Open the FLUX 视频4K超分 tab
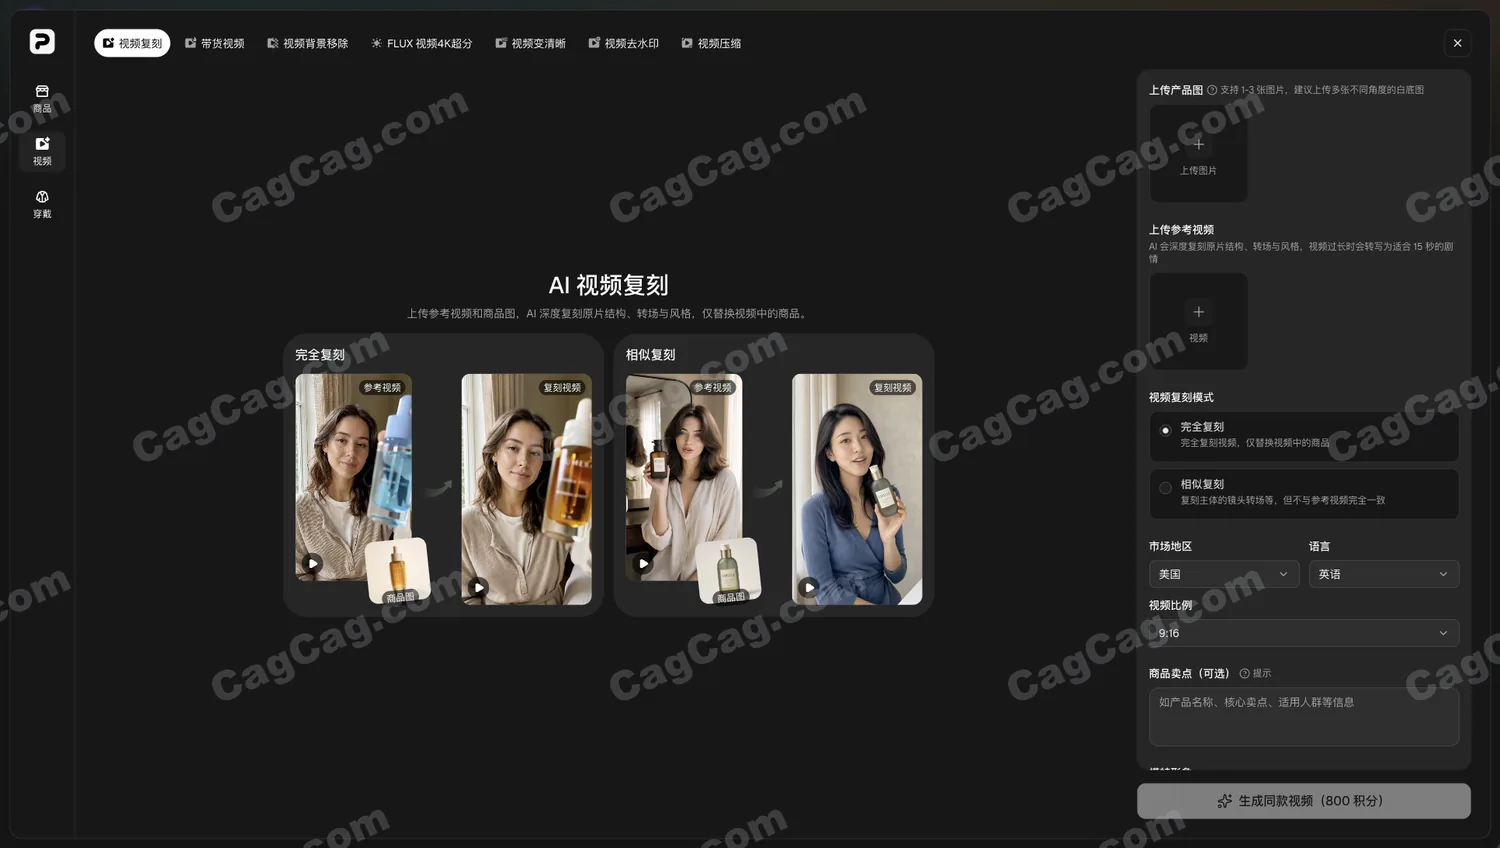The image size is (1500, 848). pos(422,43)
